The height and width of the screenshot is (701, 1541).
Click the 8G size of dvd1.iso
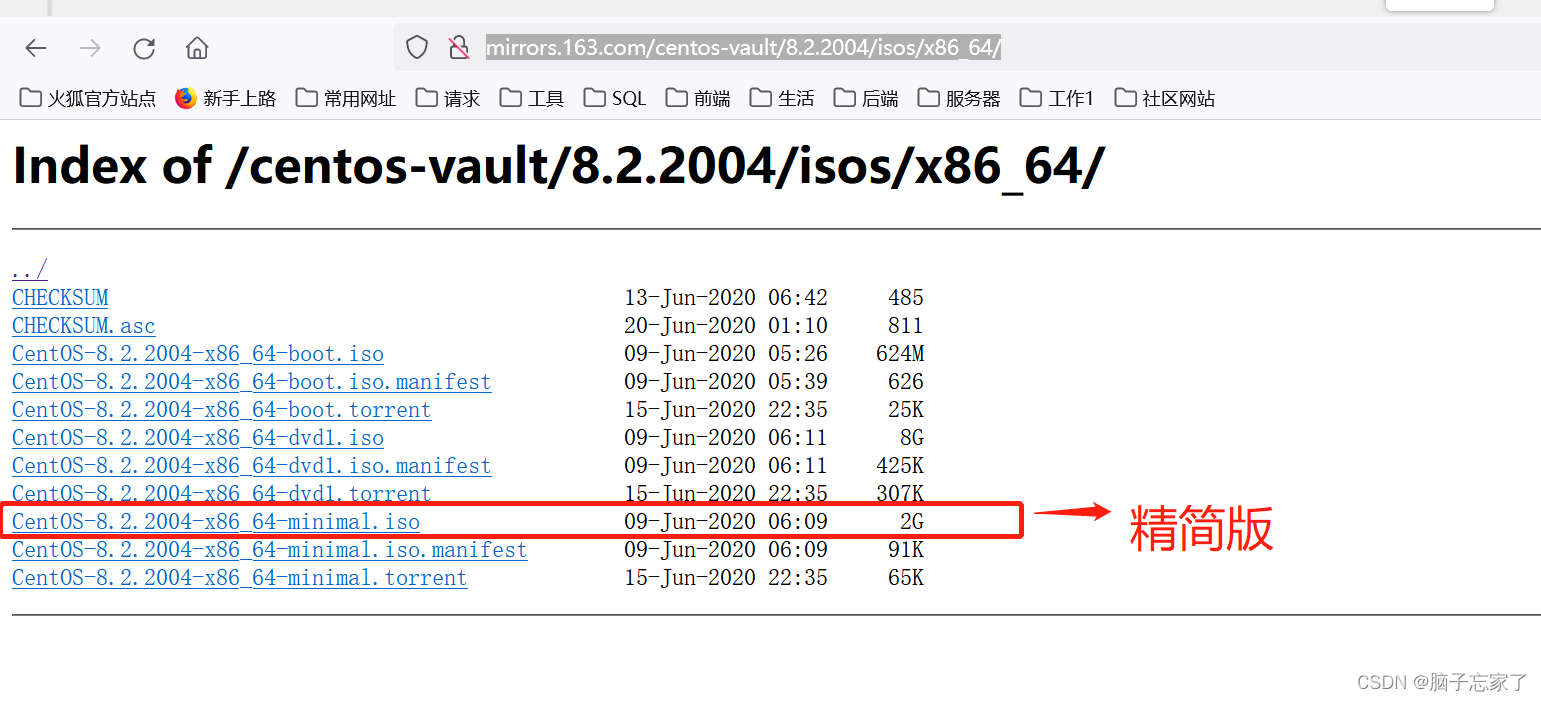tap(912, 438)
